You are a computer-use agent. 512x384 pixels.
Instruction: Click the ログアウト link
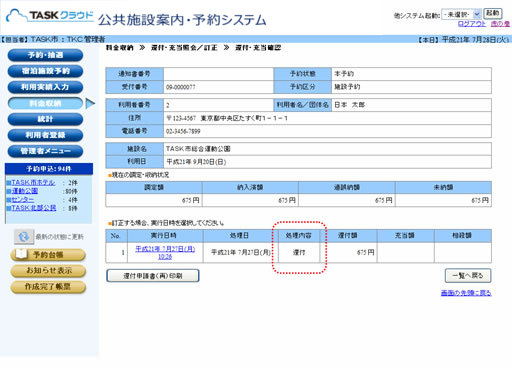pos(472,24)
